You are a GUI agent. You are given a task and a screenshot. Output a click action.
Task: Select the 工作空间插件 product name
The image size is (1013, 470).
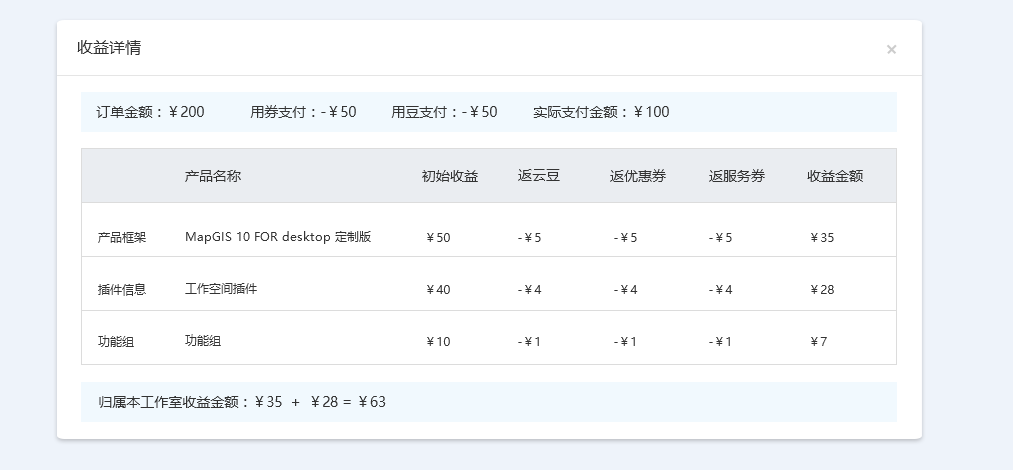pyautogui.click(x=221, y=289)
